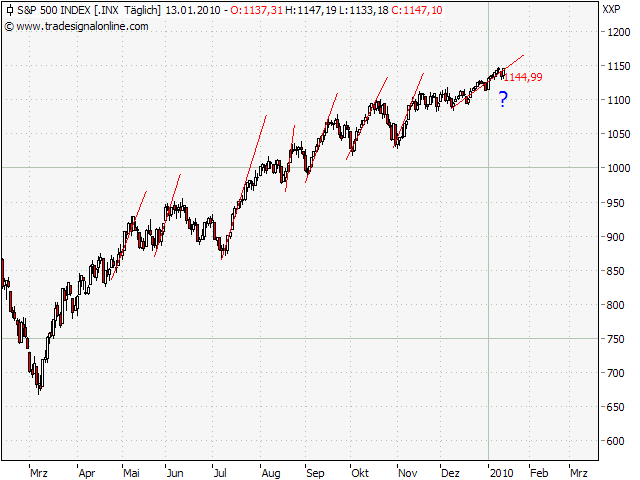Screen dimensions: 640x480
Task: Click the first Mrz label on the time axis
Action: coord(39,473)
